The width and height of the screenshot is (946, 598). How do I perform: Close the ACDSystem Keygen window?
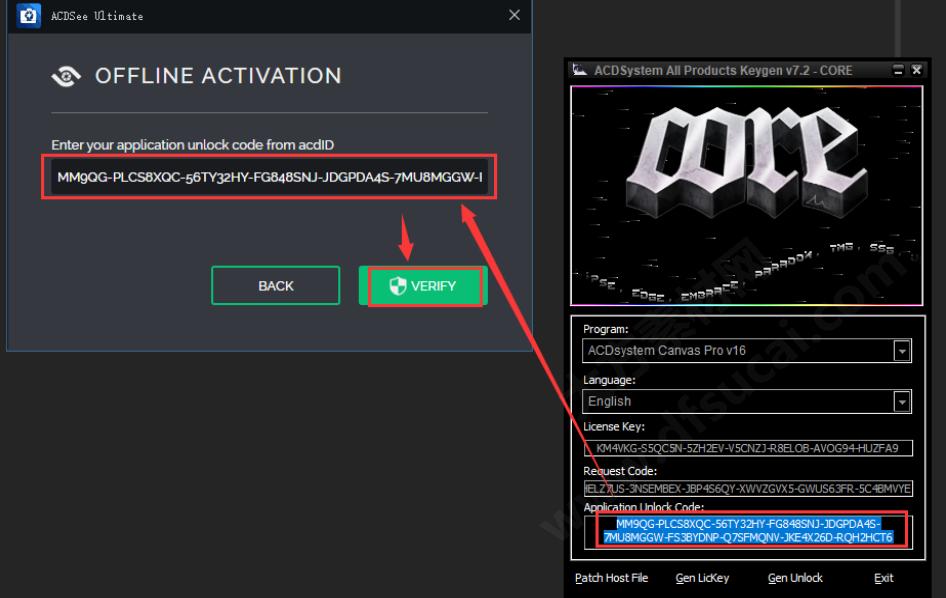pos(916,70)
